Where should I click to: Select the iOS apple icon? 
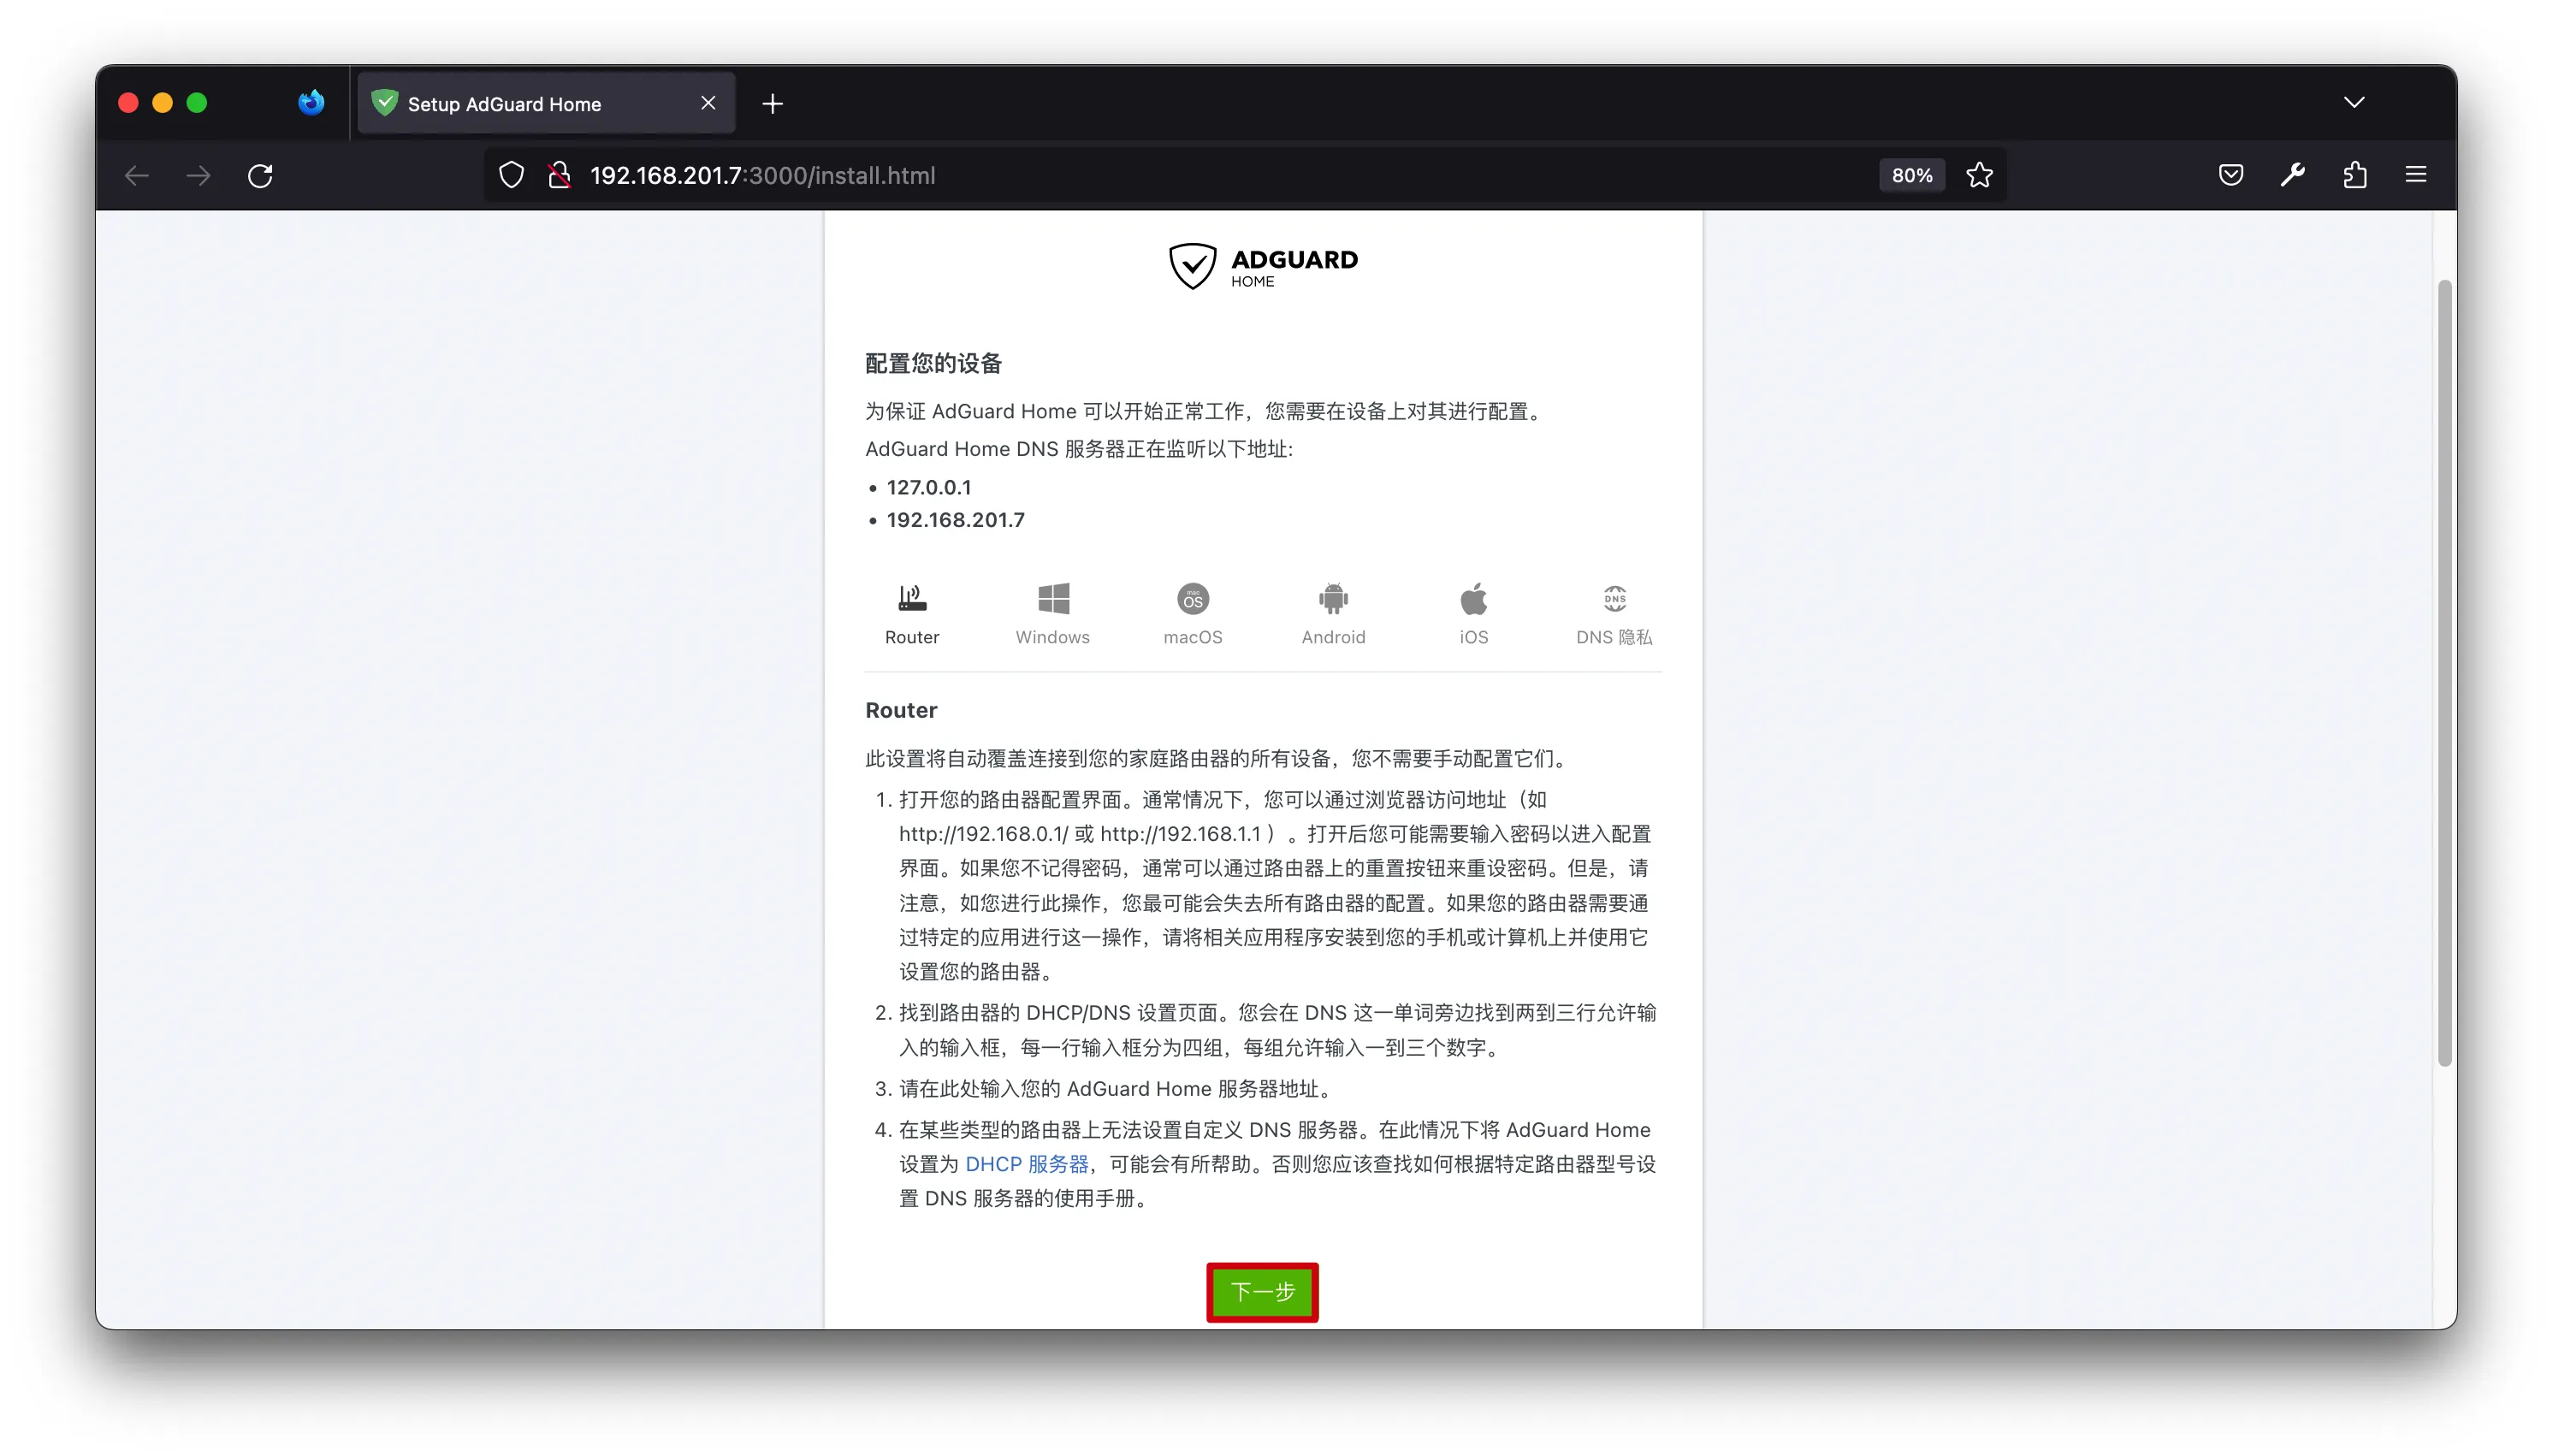(x=1473, y=598)
